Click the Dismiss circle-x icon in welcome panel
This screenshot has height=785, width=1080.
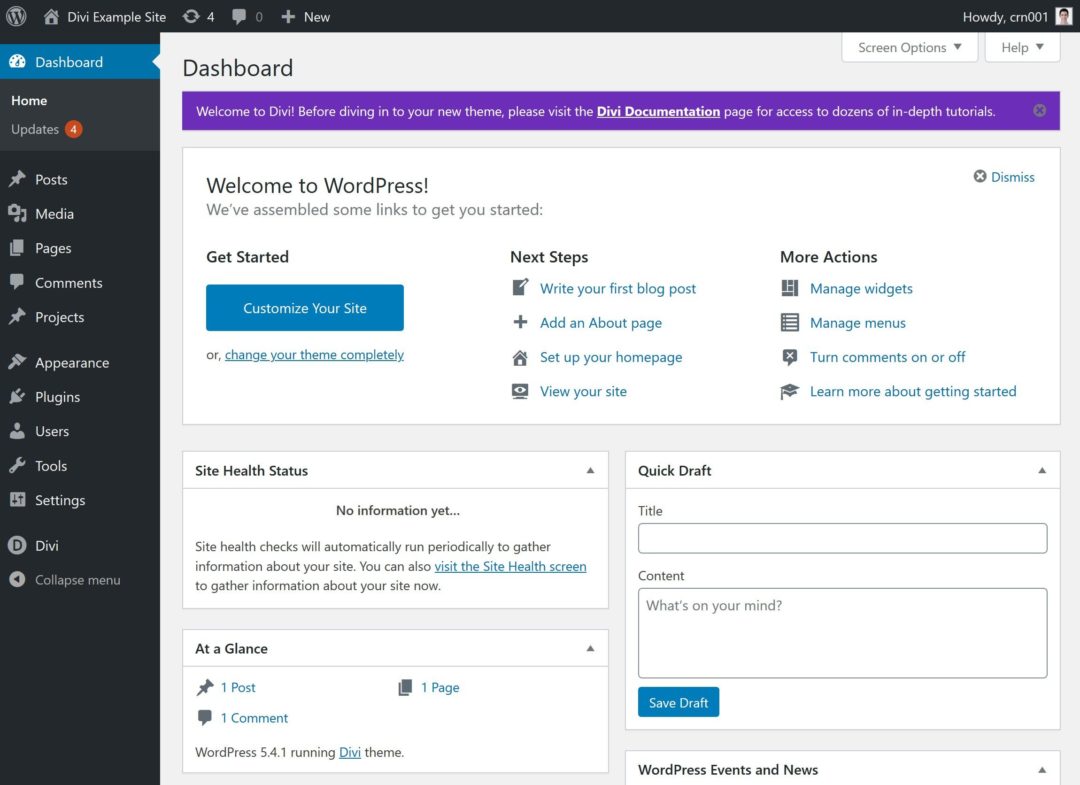pyautogui.click(x=979, y=176)
